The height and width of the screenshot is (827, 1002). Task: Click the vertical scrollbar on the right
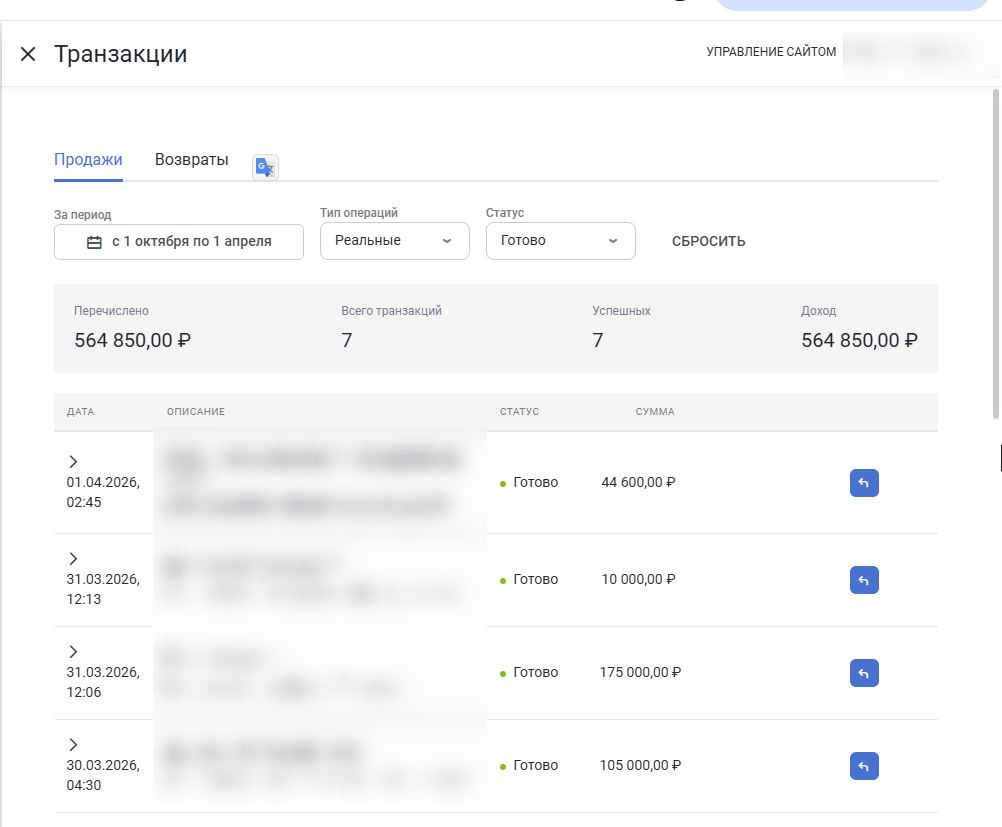point(995,250)
